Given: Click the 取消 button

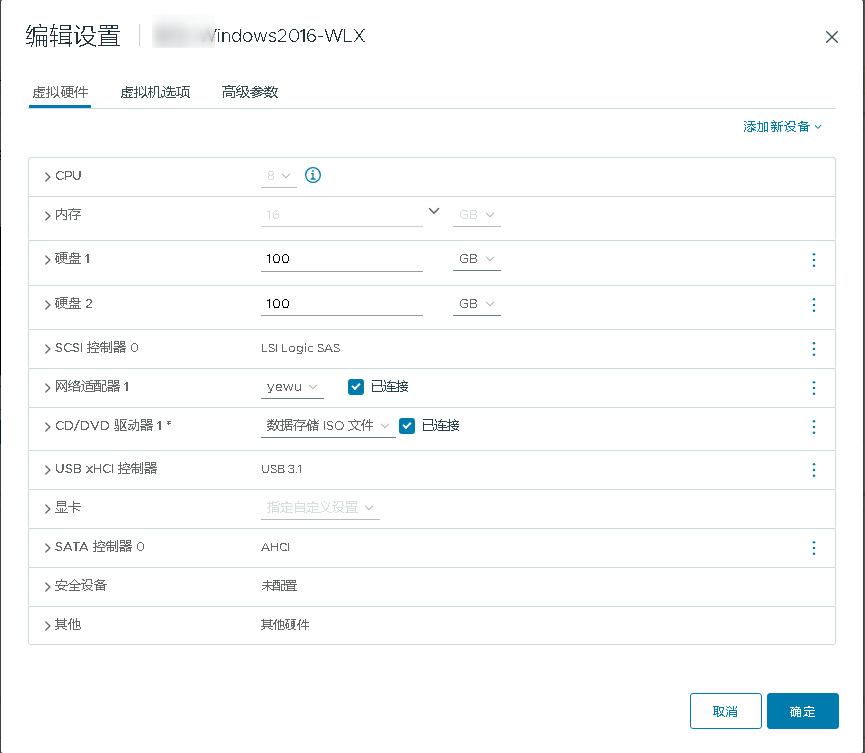Looking at the screenshot, I should point(725,711).
